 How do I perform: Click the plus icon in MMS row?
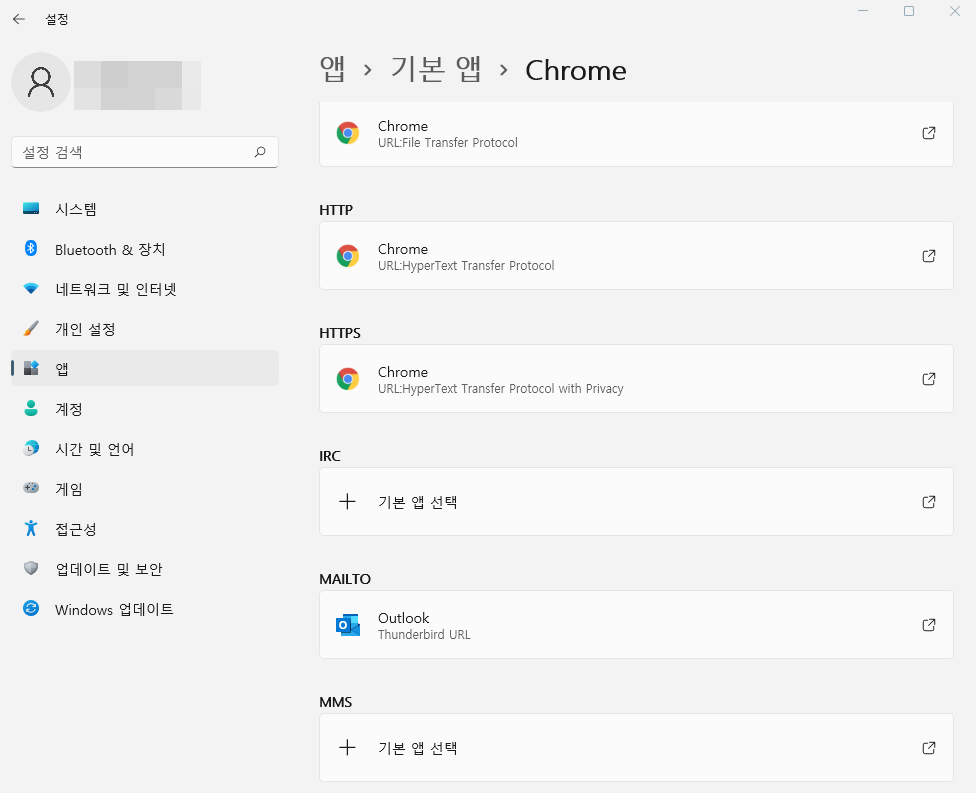point(347,748)
